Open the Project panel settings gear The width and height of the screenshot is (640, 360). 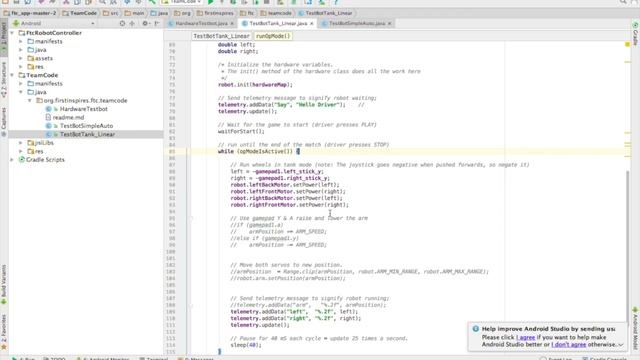(145, 24)
